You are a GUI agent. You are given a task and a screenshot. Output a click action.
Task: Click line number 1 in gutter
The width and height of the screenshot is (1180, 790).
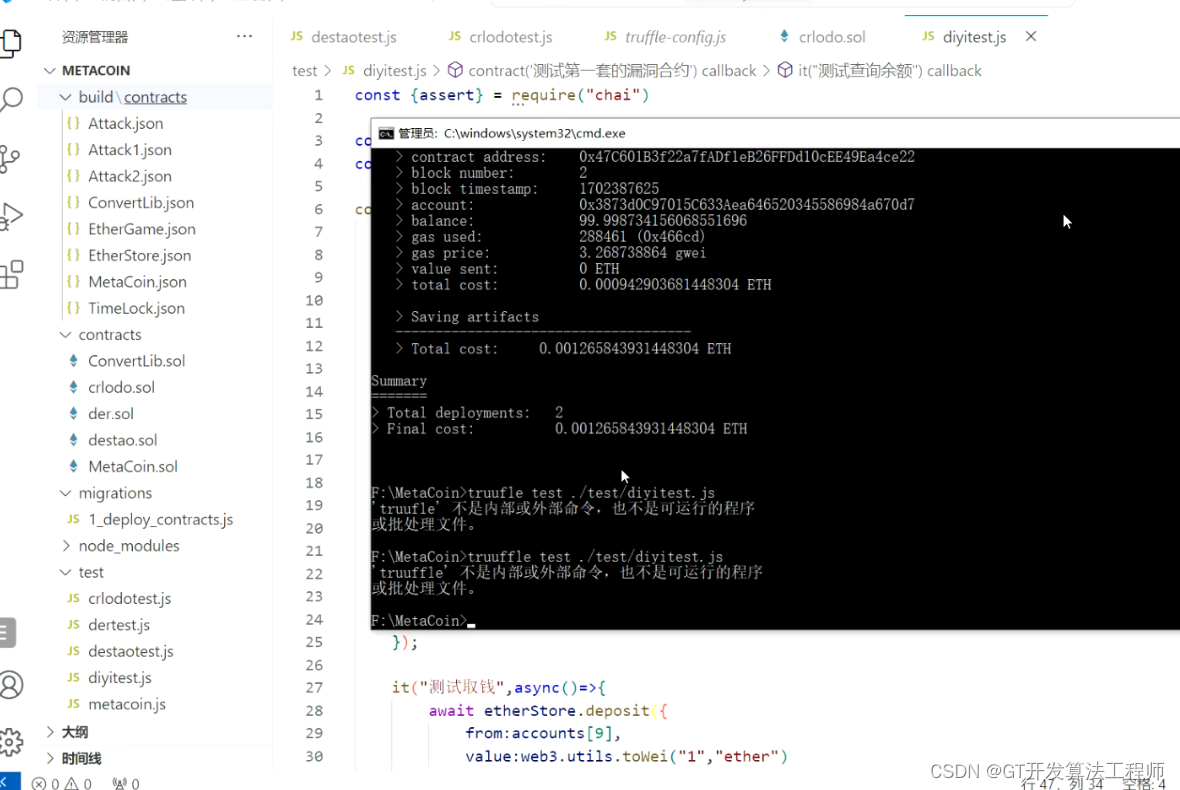(x=318, y=96)
